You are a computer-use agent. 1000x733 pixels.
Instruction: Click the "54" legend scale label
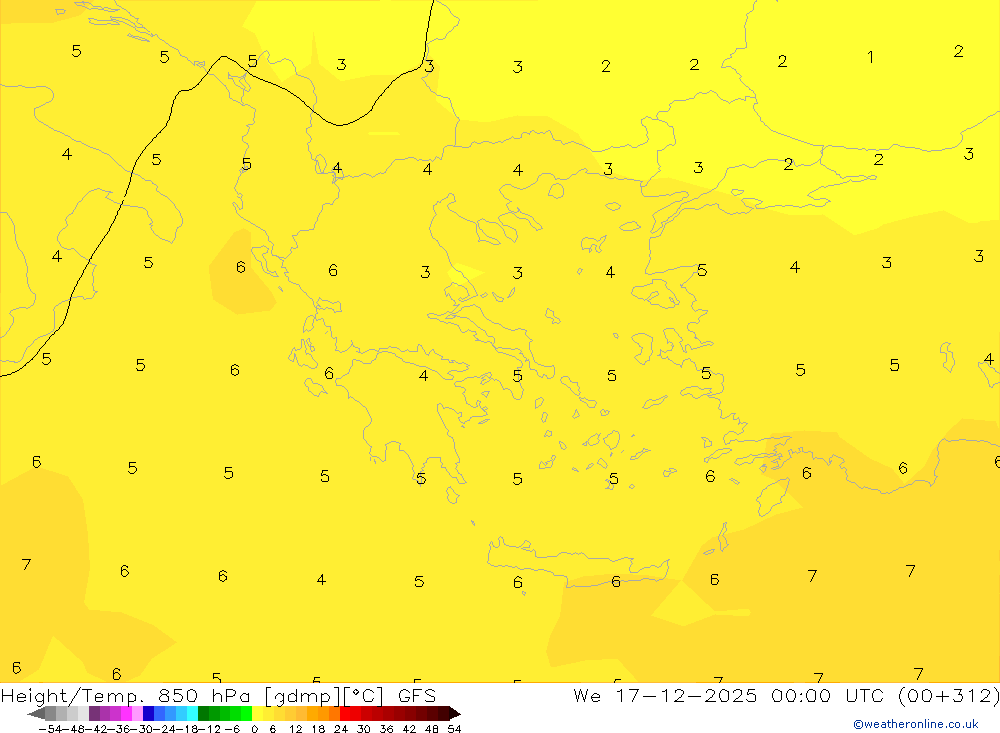[454, 729]
